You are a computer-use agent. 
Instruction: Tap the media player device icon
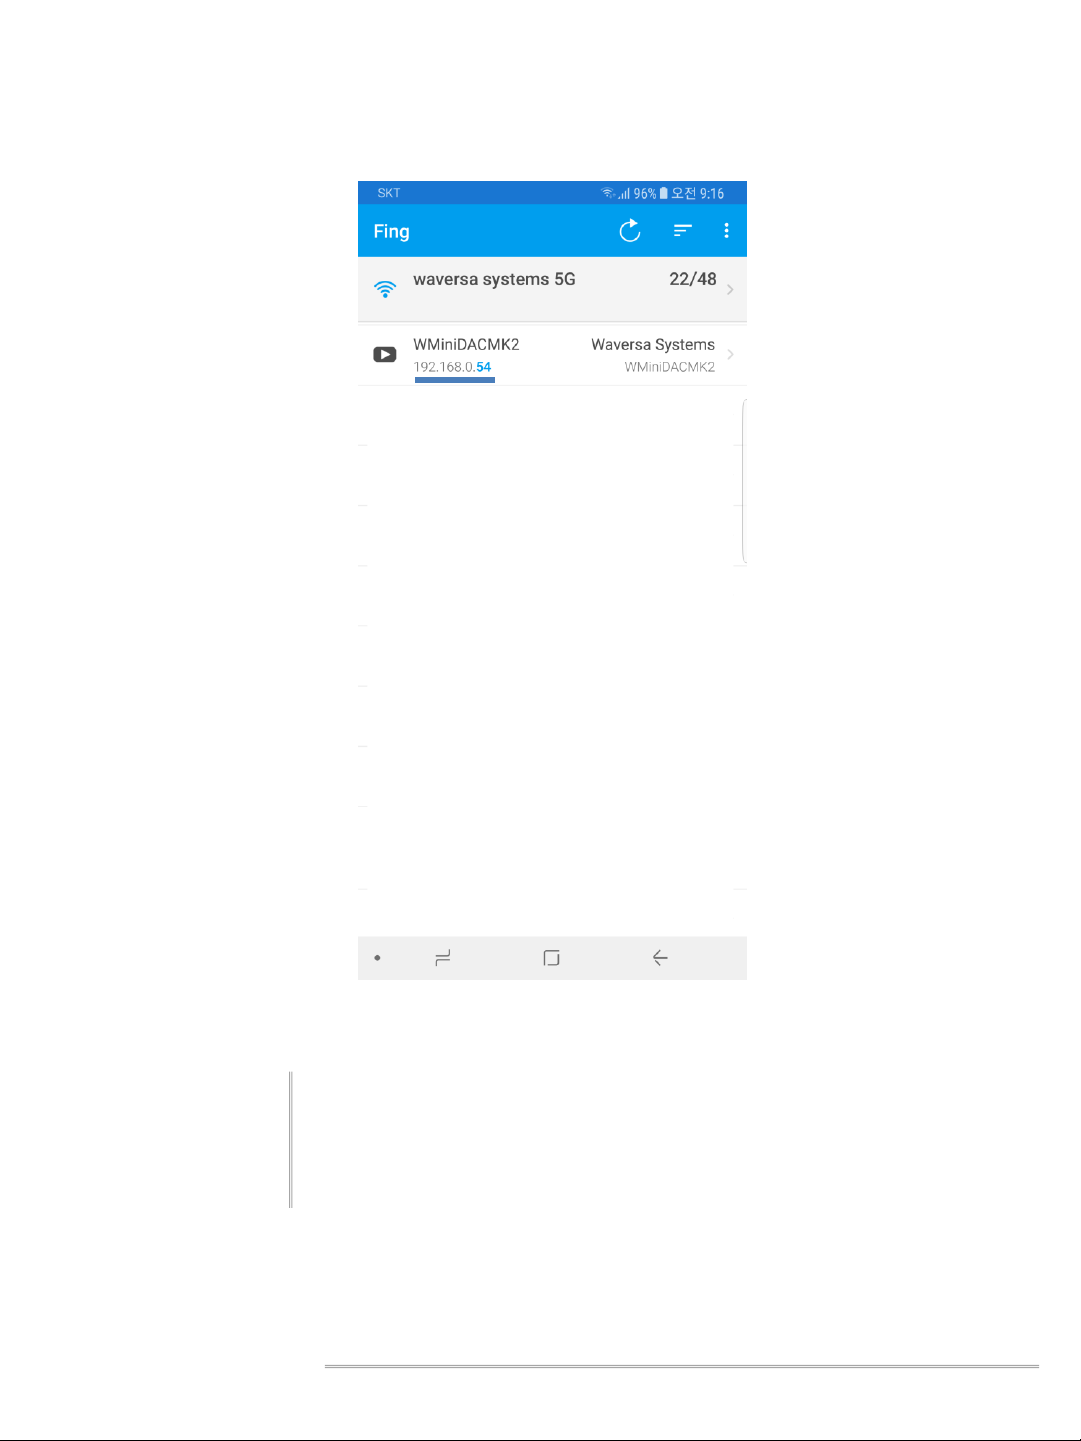pyautogui.click(x=385, y=354)
